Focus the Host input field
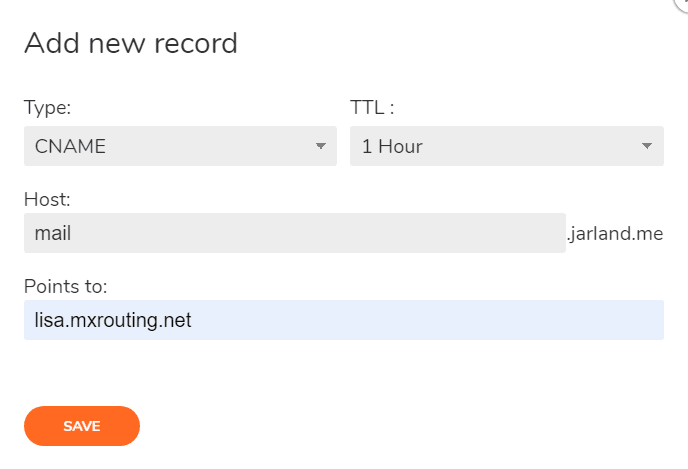Viewport: 688px width, 469px height. pos(294,233)
